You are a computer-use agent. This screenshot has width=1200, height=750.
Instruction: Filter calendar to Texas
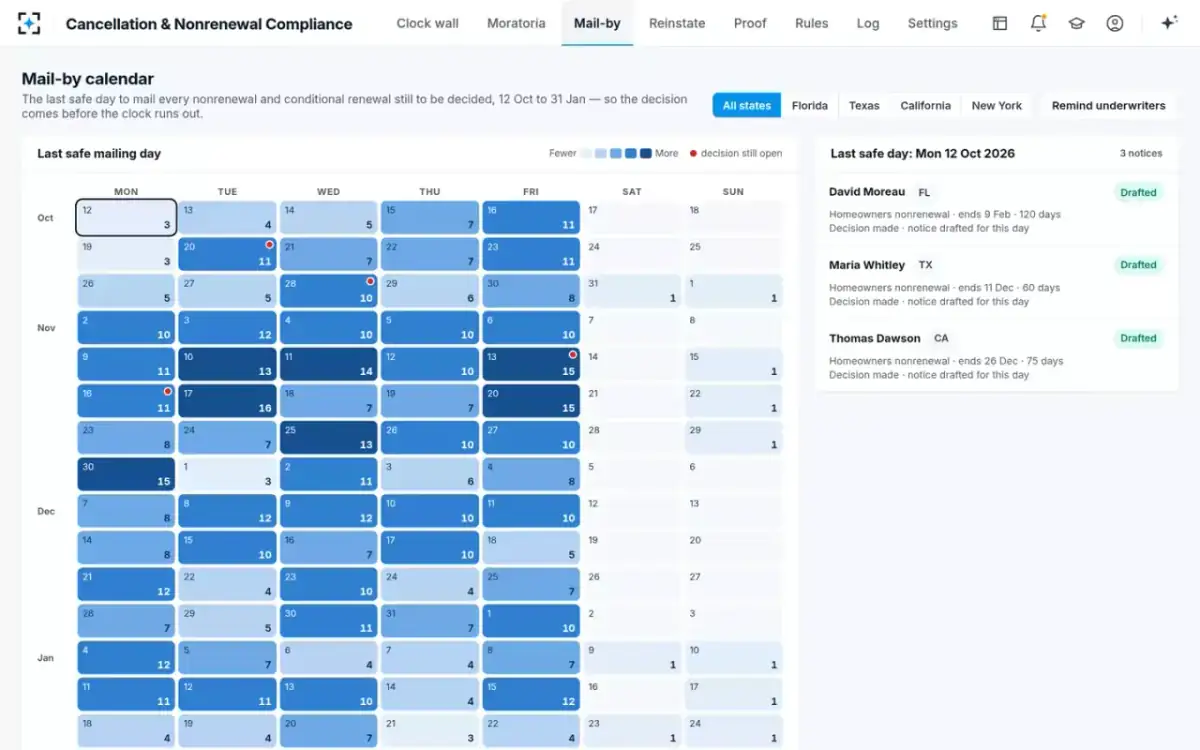(x=864, y=105)
